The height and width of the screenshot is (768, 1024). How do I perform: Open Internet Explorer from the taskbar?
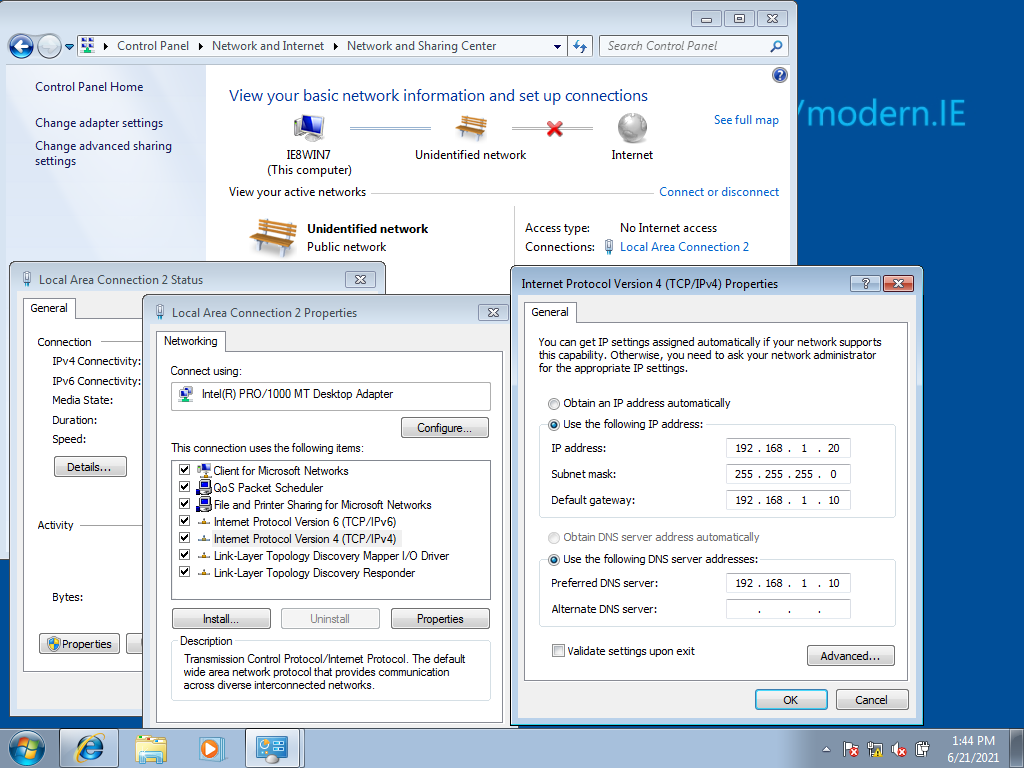pos(89,747)
